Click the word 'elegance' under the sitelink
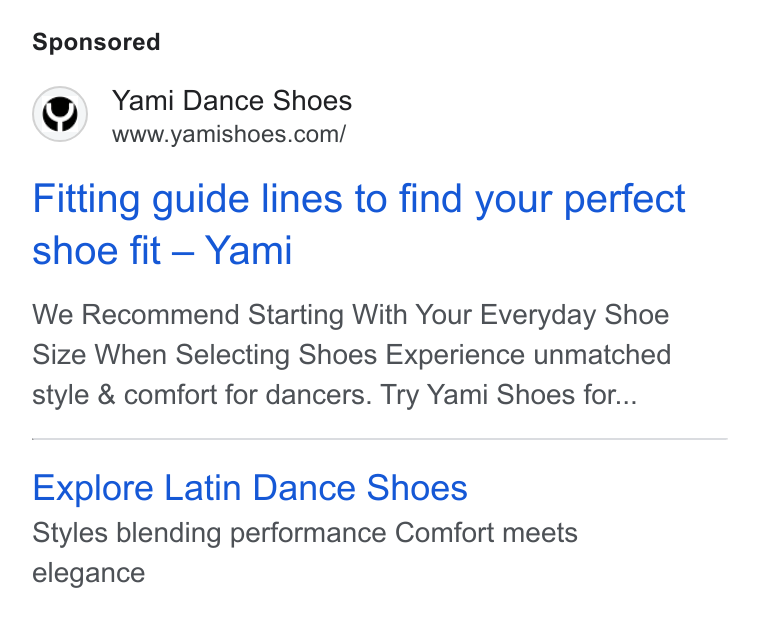Viewport: 760px width, 640px height. pyautogui.click(x=89, y=574)
